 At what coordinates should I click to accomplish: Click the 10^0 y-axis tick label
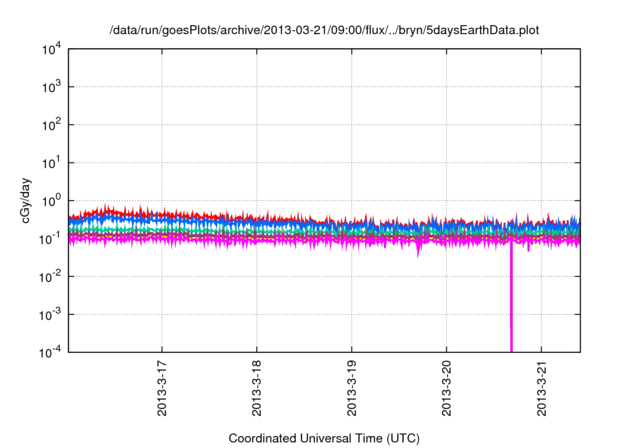51,201
